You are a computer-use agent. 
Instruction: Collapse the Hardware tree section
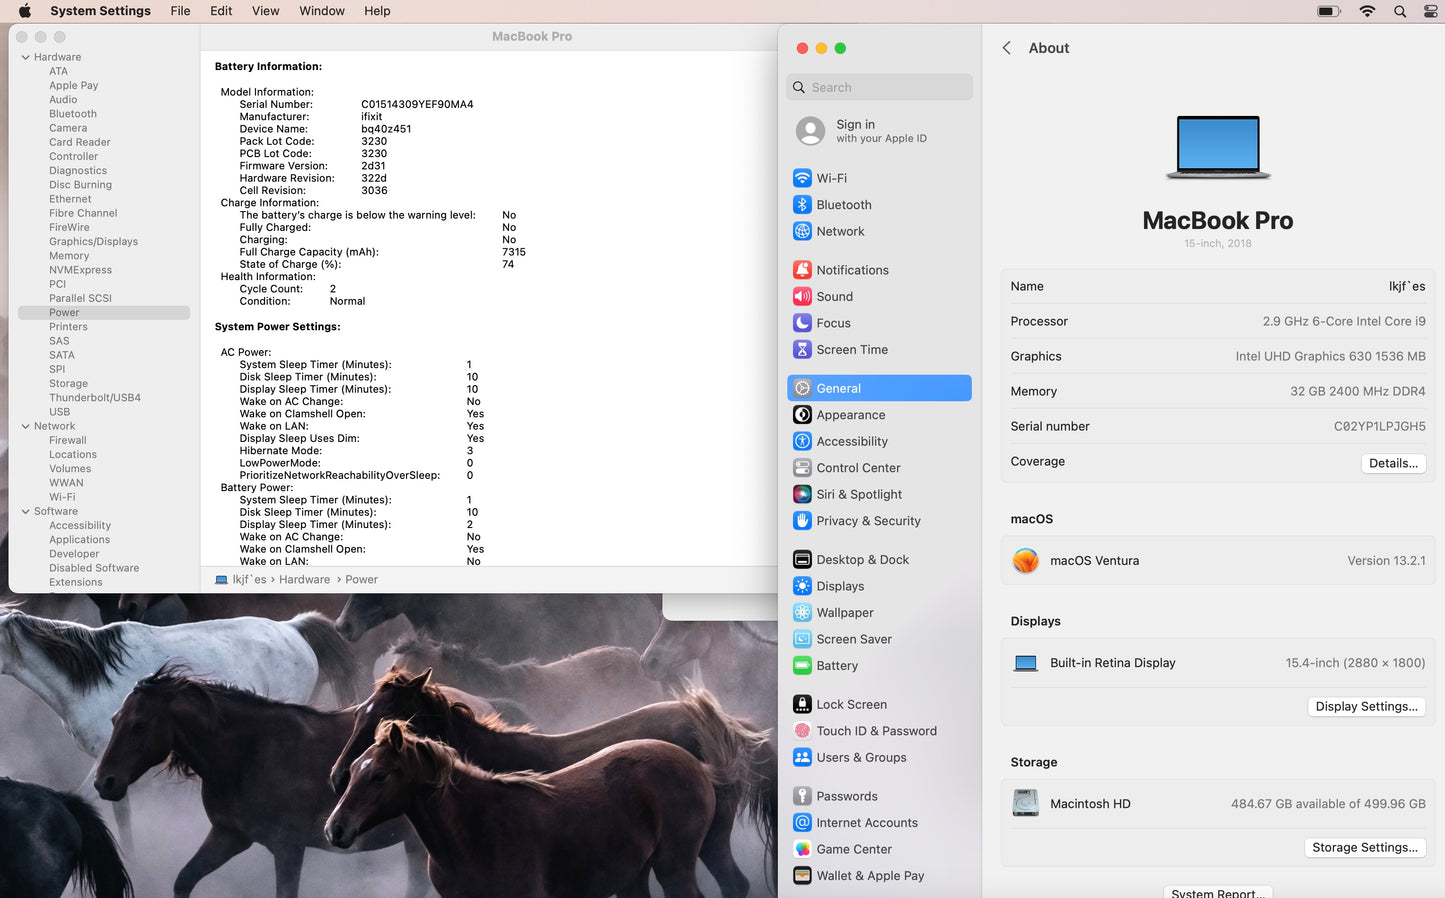click(25, 57)
